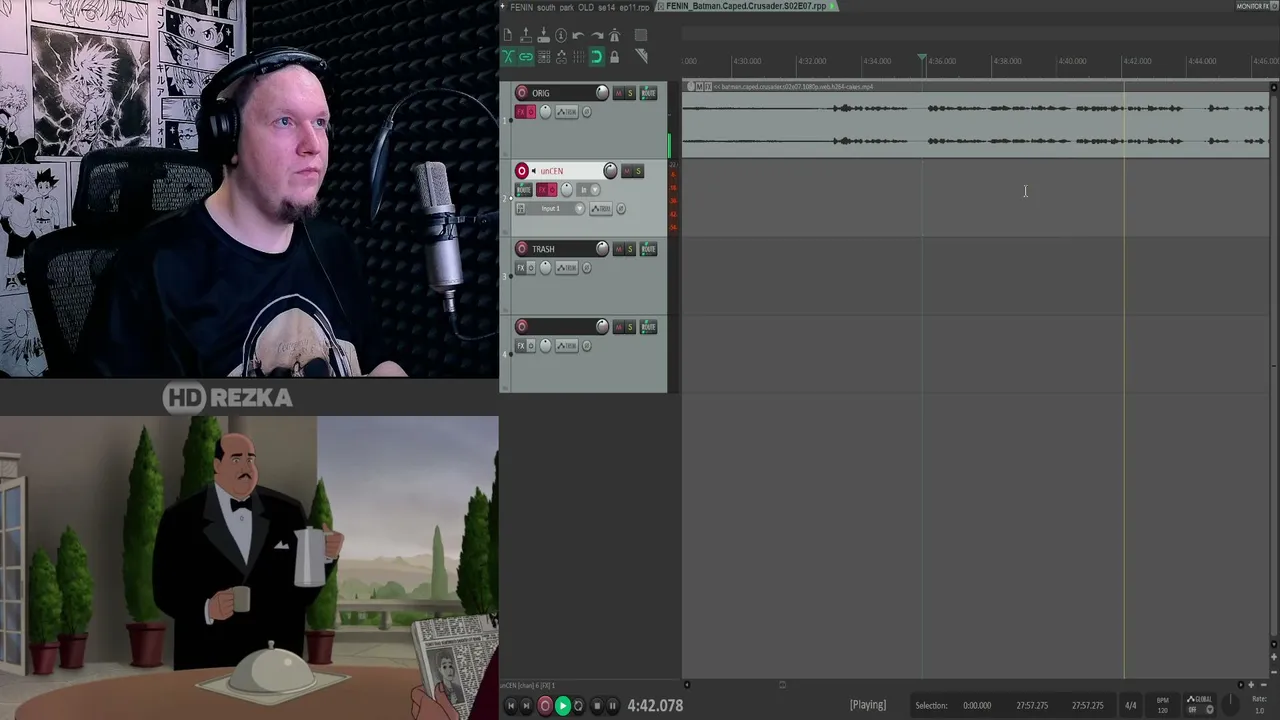Image resolution: width=1280 pixels, height=720 pixels.
Task: Go to project start transport button
Action: [x=510, y=706]
